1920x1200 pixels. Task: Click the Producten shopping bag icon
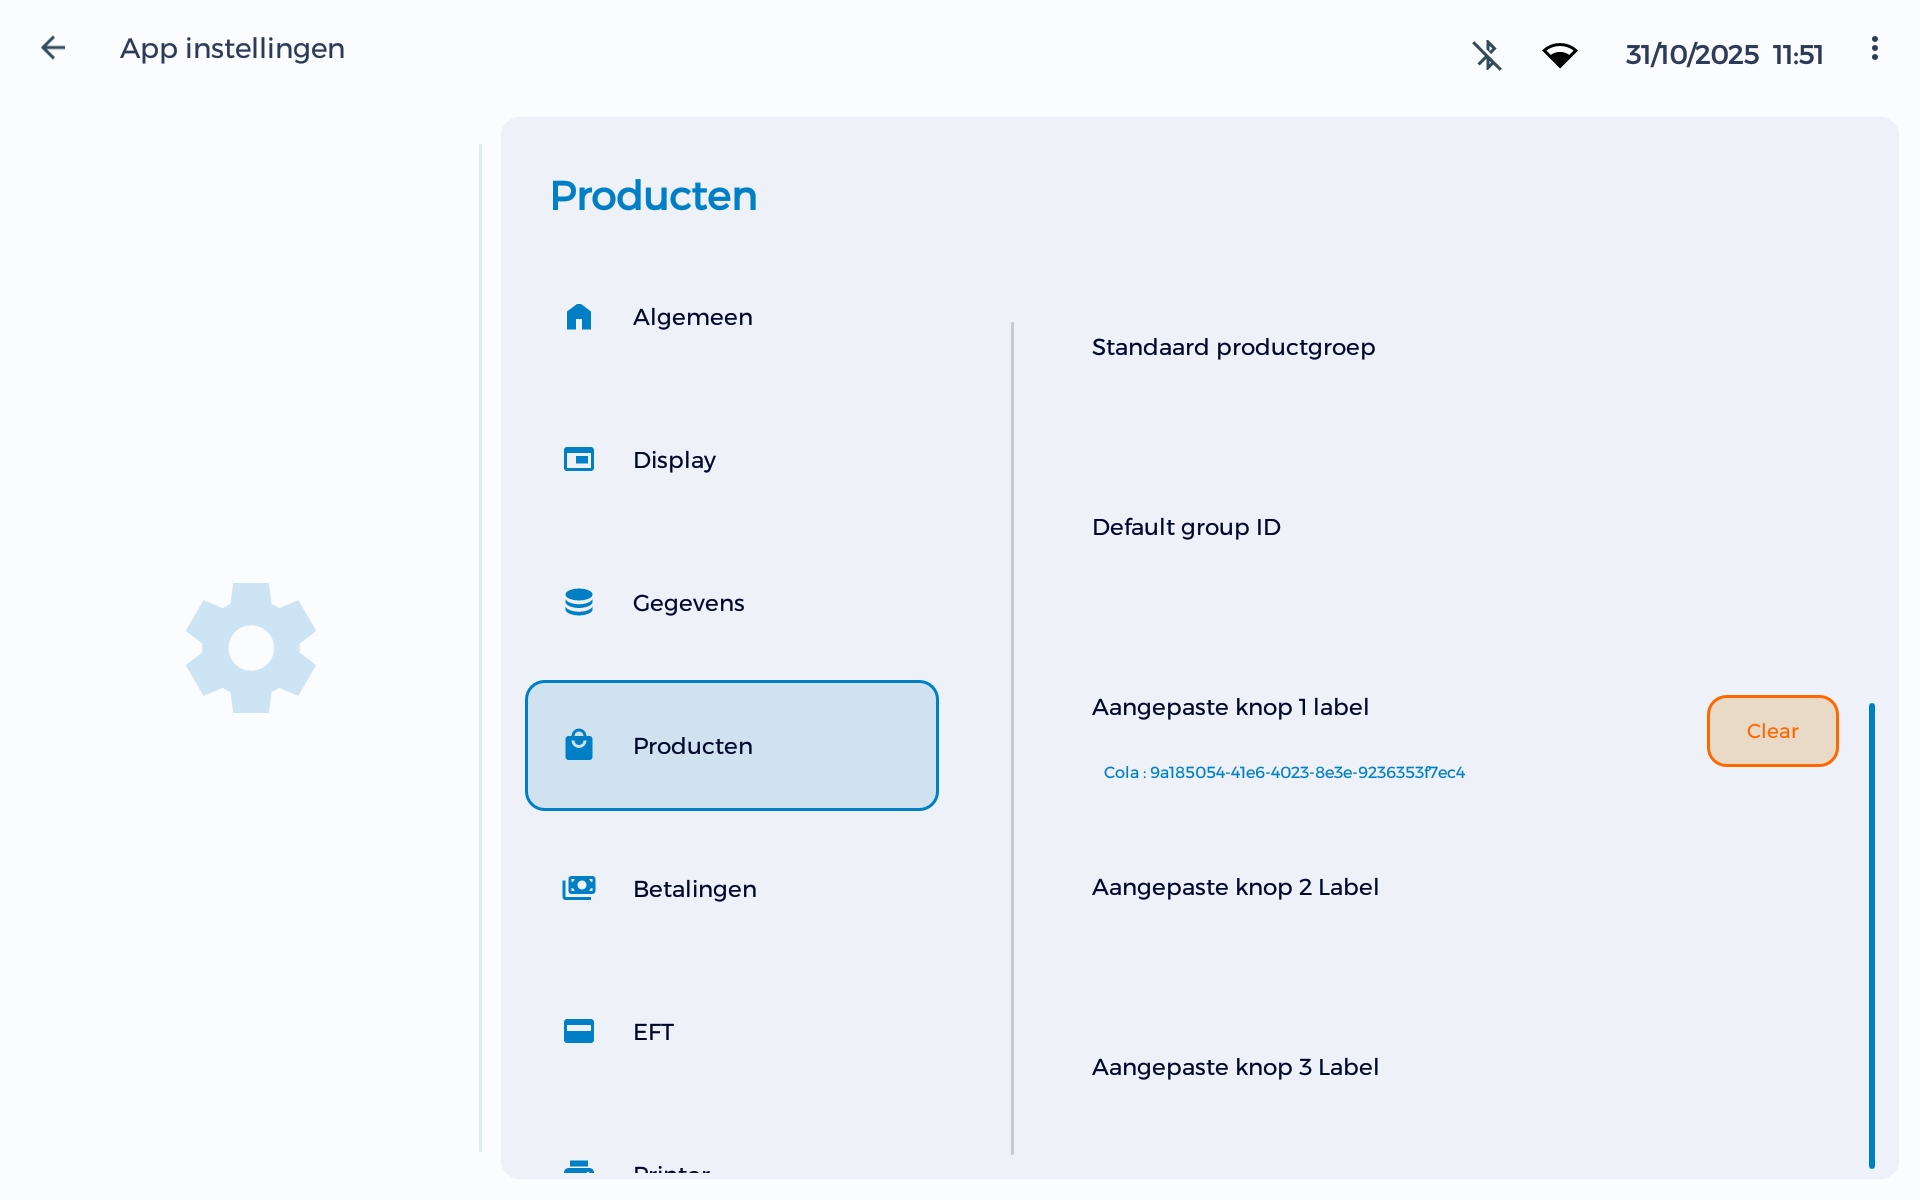580,745
